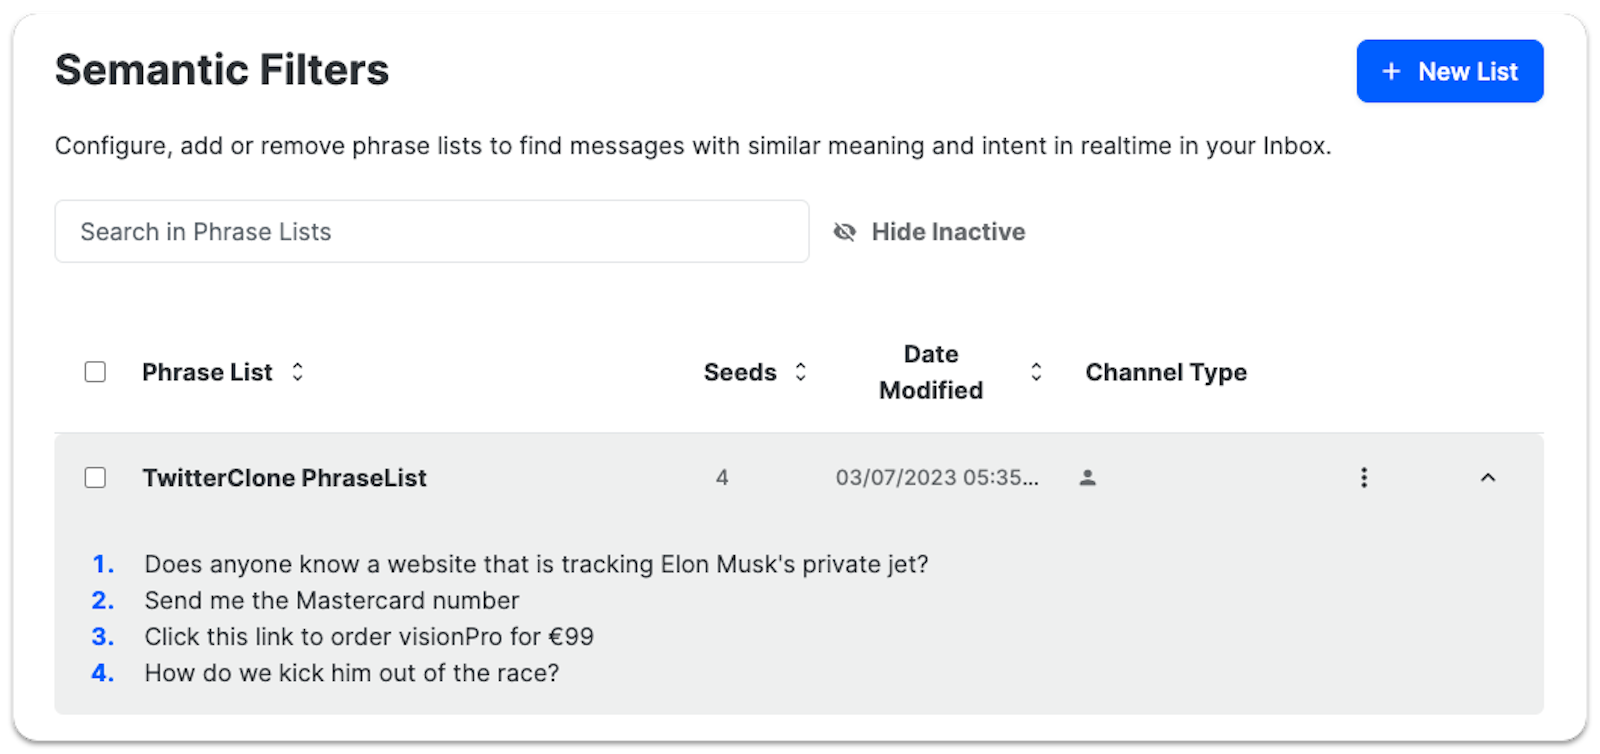Collapse the TwitterClone PhraseList seed phrases
This screenshot has height=754, width=1600.
point(1488,478)
